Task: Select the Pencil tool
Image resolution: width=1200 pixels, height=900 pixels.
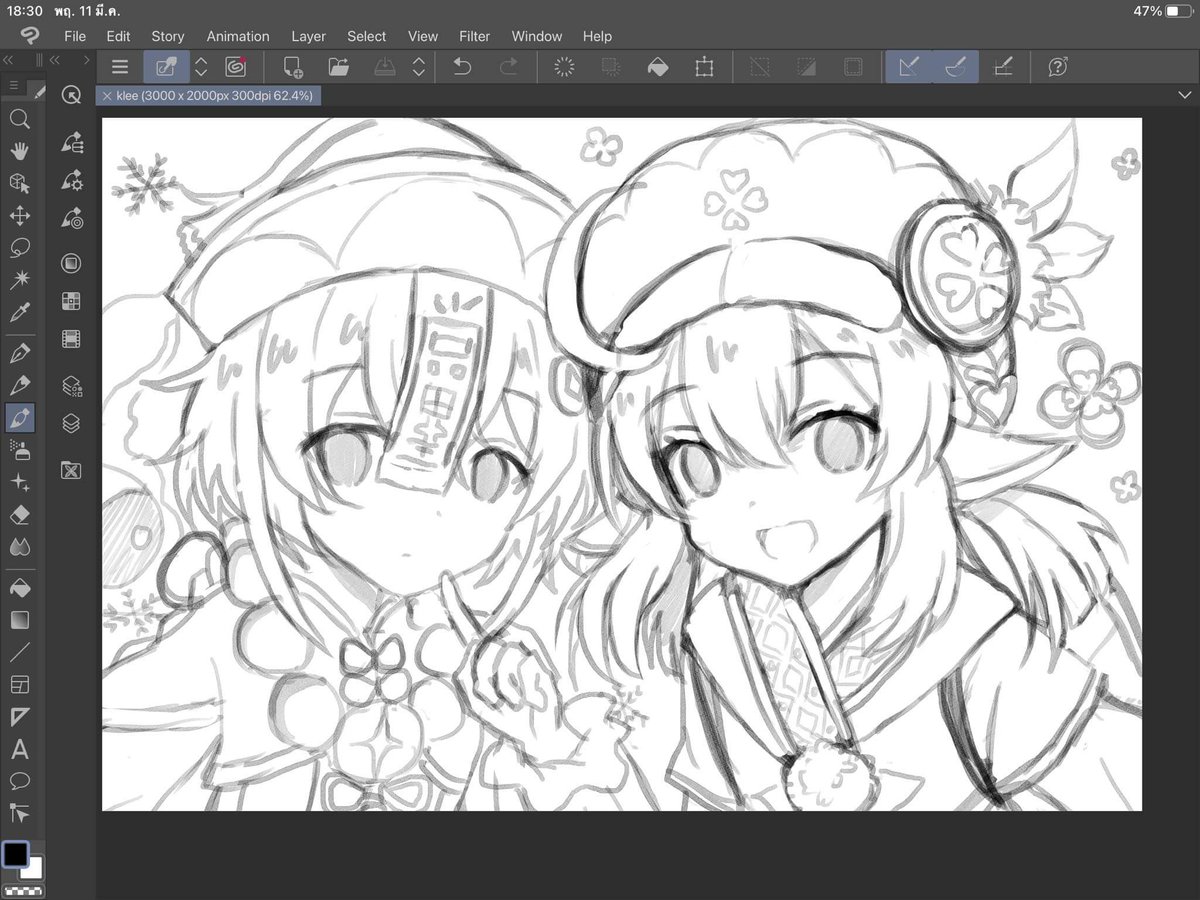Action: tap(19, 385)
